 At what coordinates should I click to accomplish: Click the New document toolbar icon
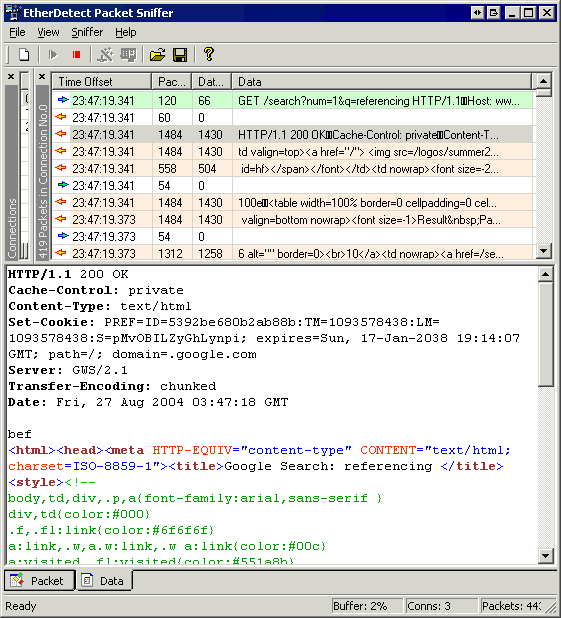[24, 54]
